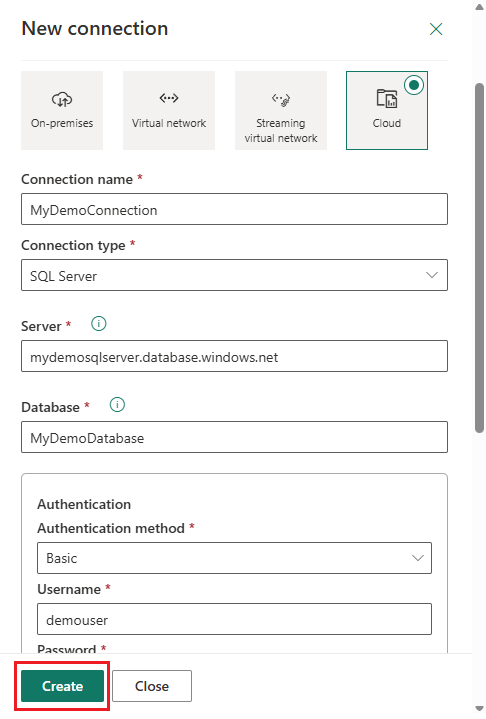Click the info icon next to Database

point(117,405)
